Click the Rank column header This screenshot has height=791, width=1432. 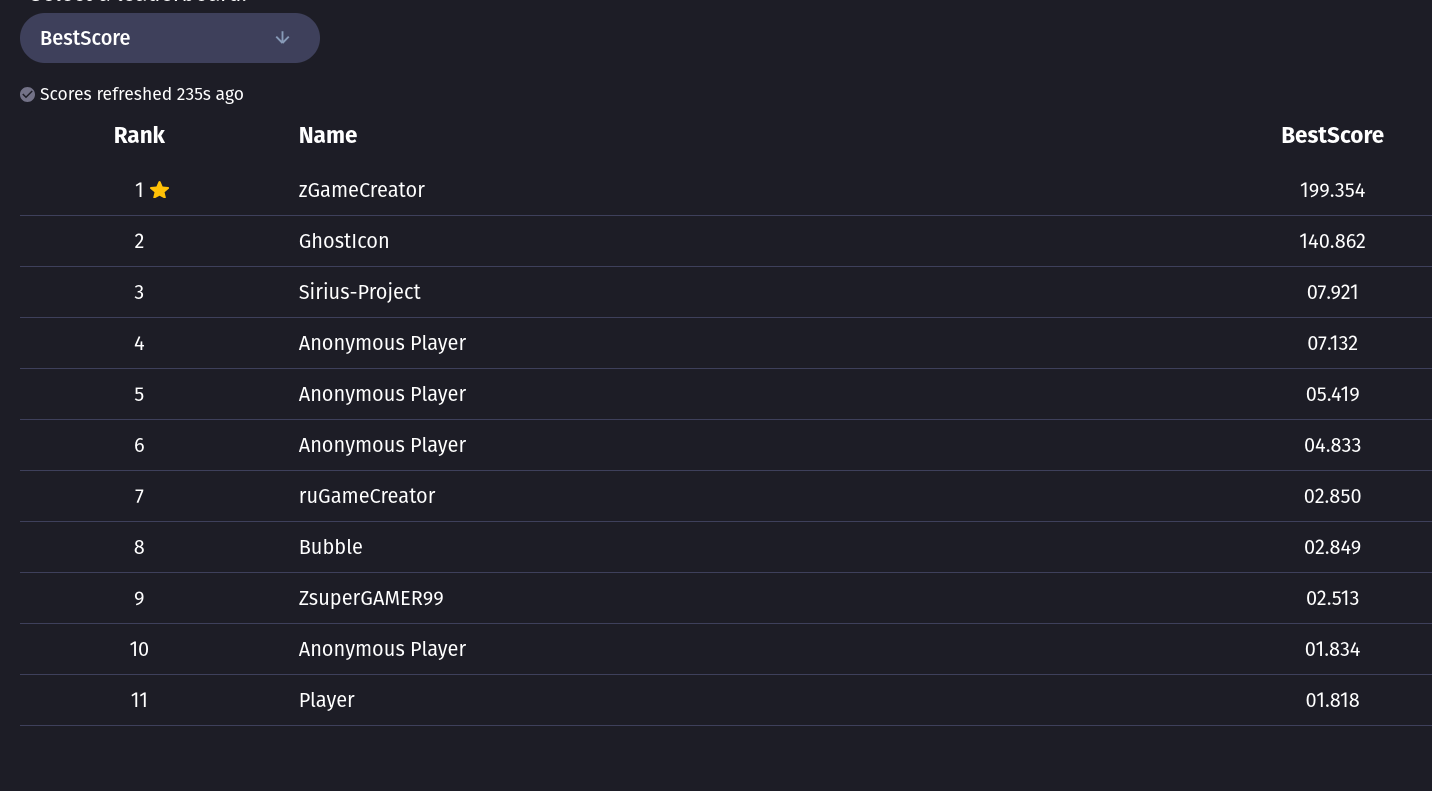pyautogui.click(x=139, y=135)
